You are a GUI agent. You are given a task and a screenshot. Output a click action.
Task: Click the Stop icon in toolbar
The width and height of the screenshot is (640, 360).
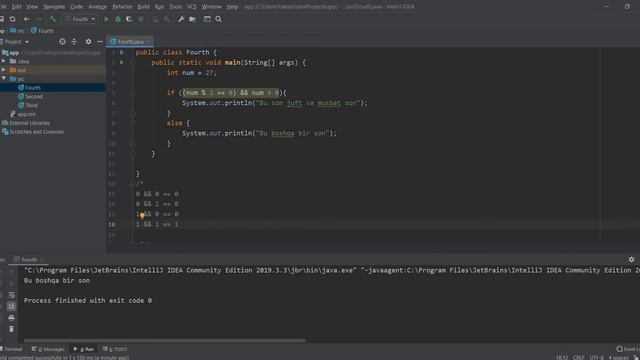(141, 19)
